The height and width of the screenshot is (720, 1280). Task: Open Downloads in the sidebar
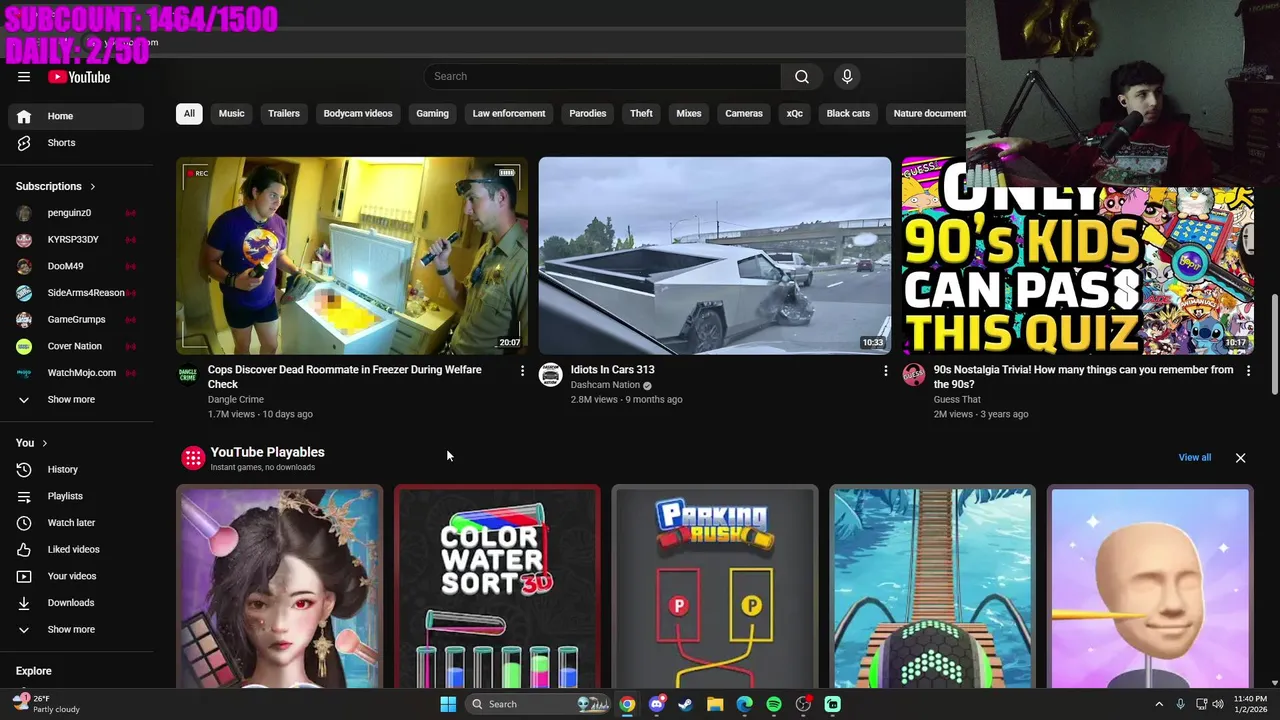76,603
